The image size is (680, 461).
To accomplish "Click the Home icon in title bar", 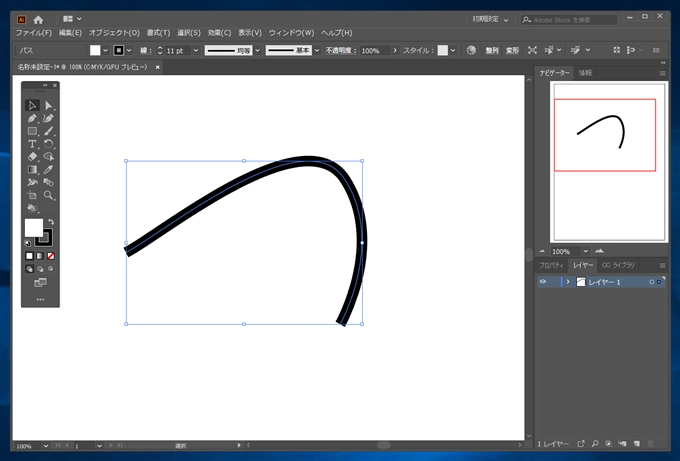I will [38, 20].
